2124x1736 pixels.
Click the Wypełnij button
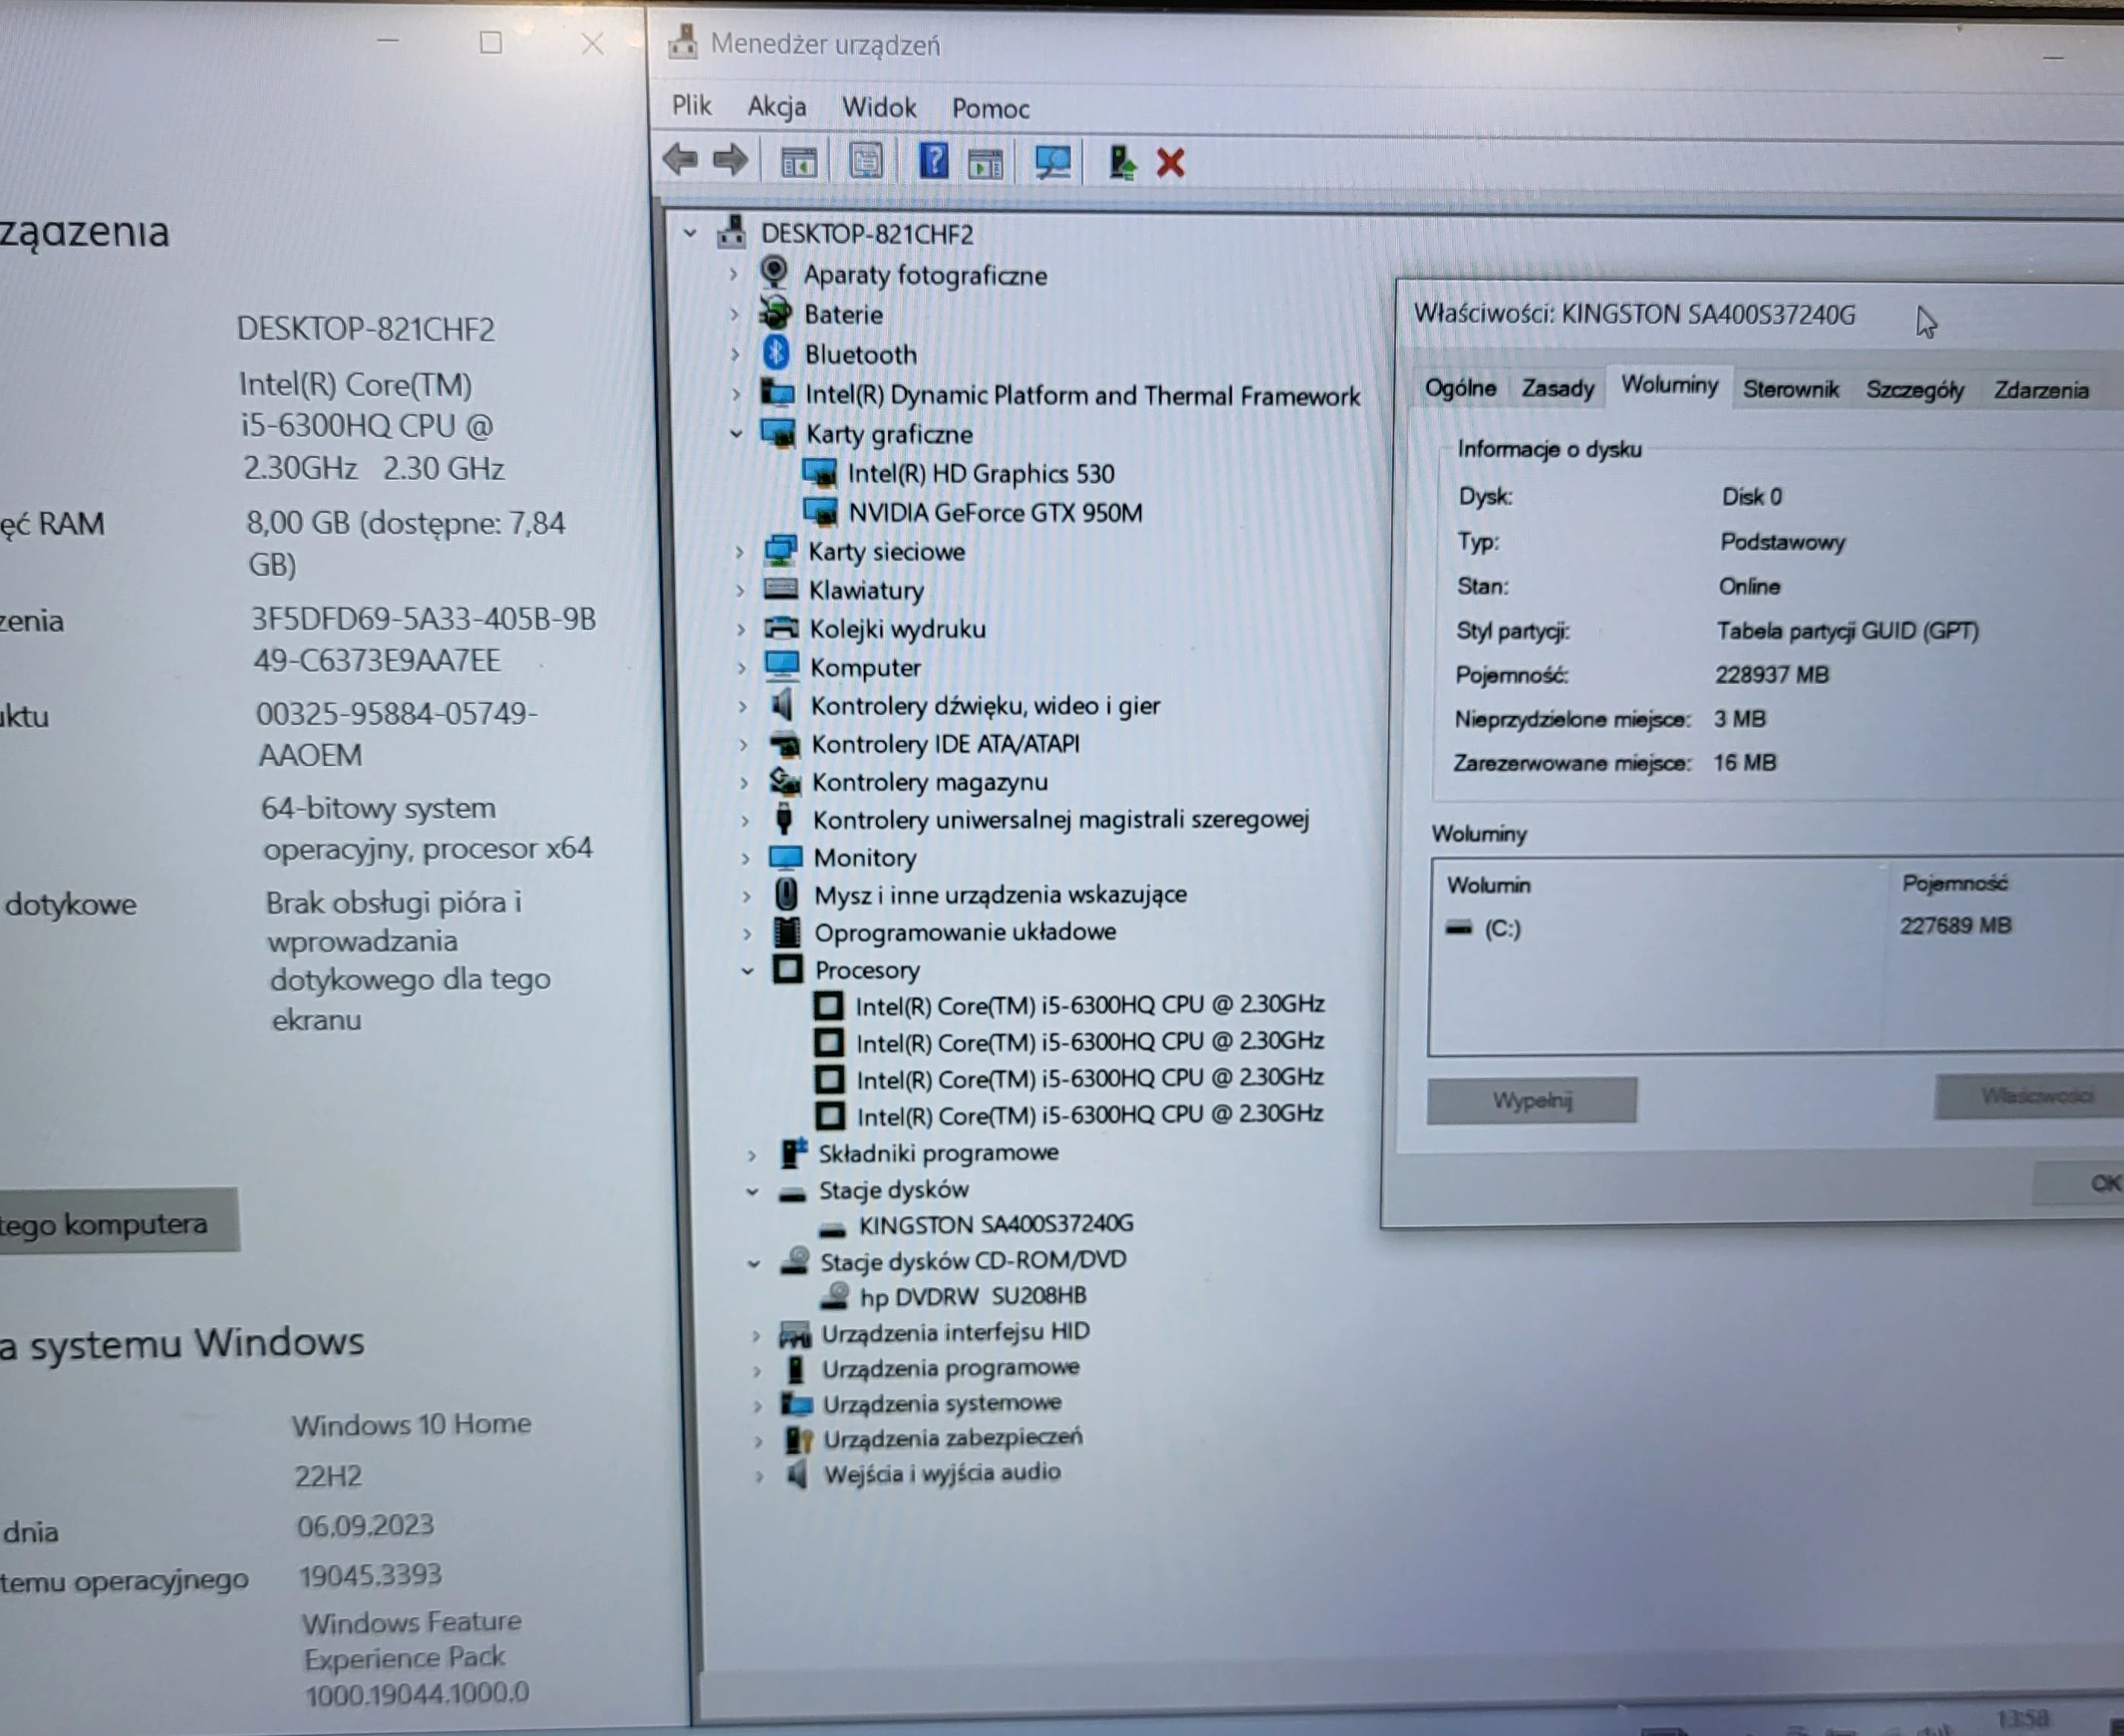pyautogui.click(x=1532, y=1099)
